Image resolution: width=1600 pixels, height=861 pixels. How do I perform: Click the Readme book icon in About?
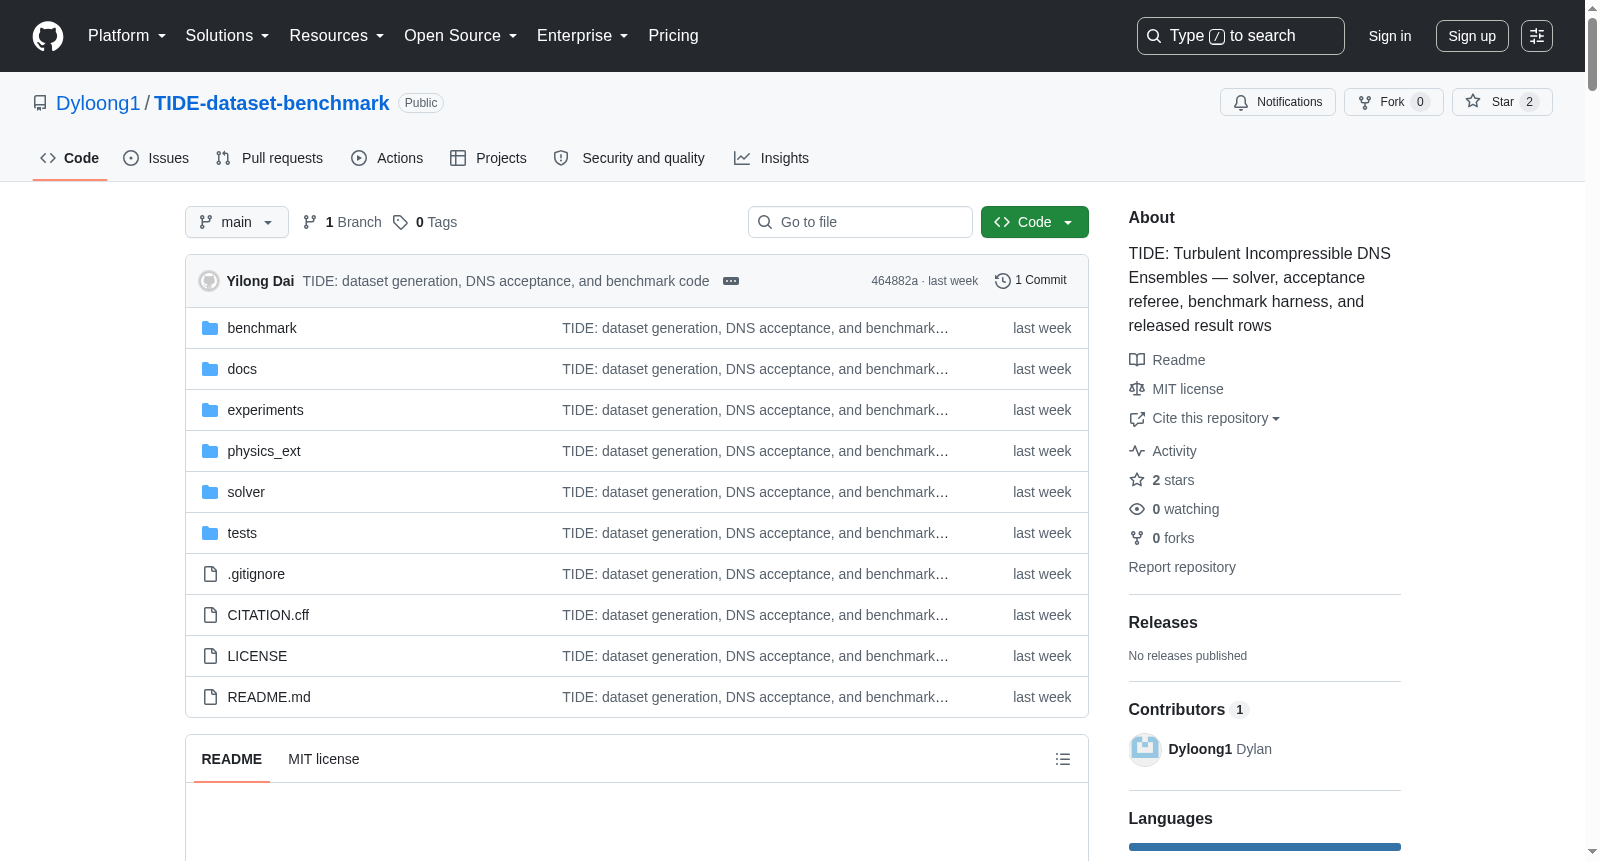coord(1137,360)
